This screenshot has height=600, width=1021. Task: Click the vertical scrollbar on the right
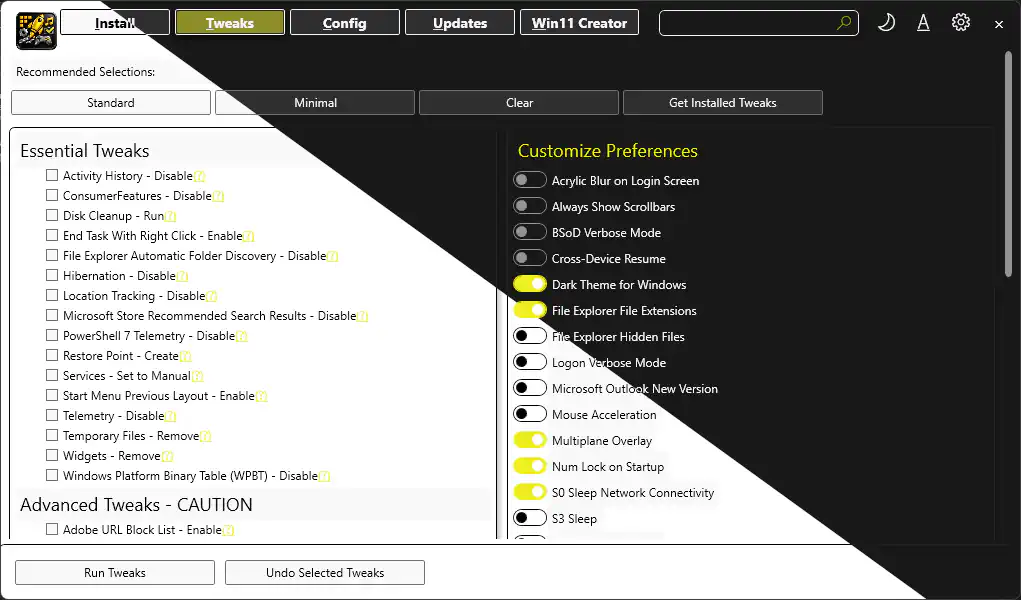click(1009, 166)
